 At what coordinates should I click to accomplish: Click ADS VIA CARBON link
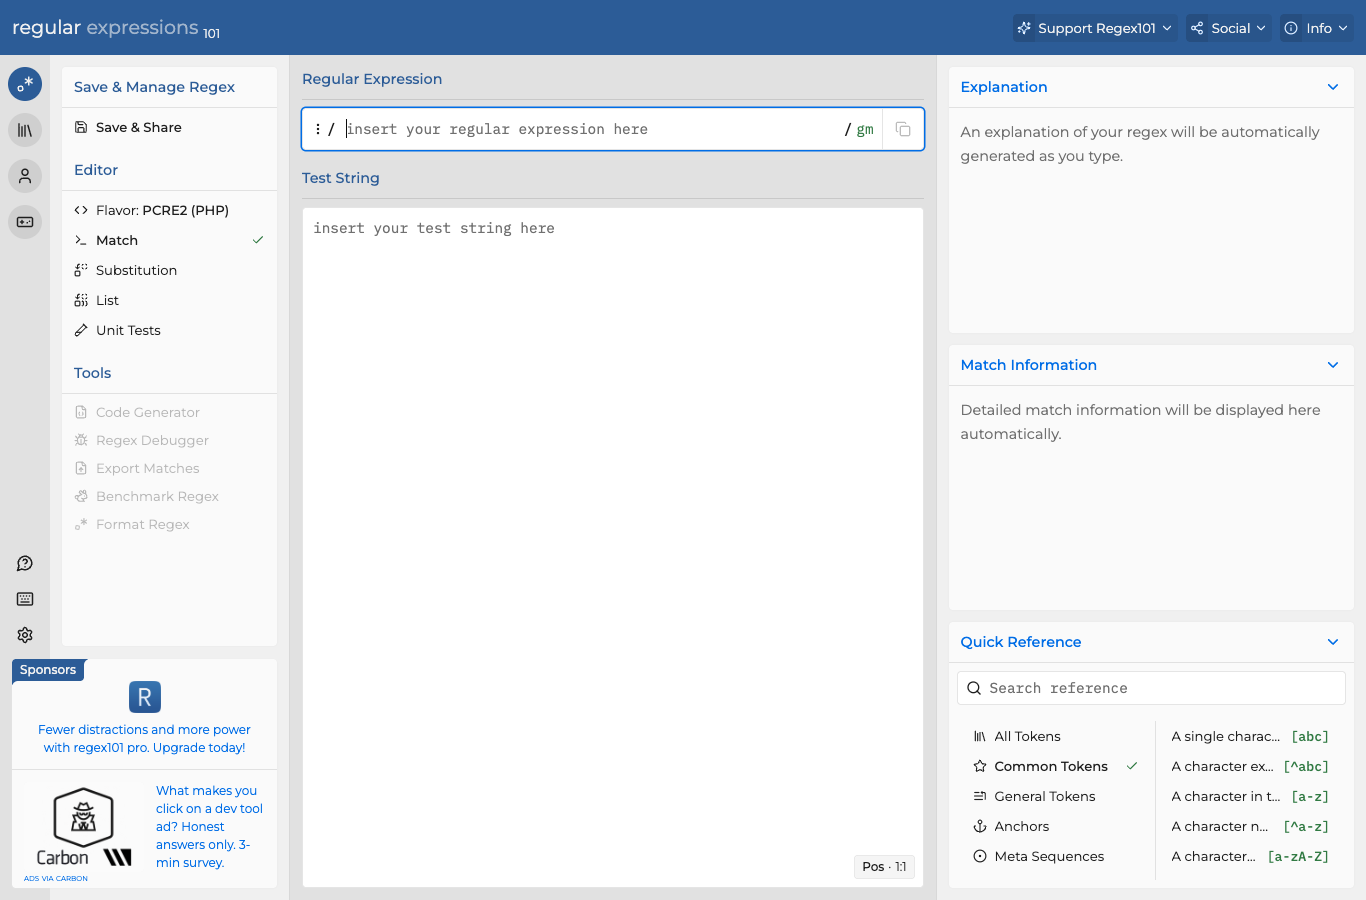pos(56,878)
